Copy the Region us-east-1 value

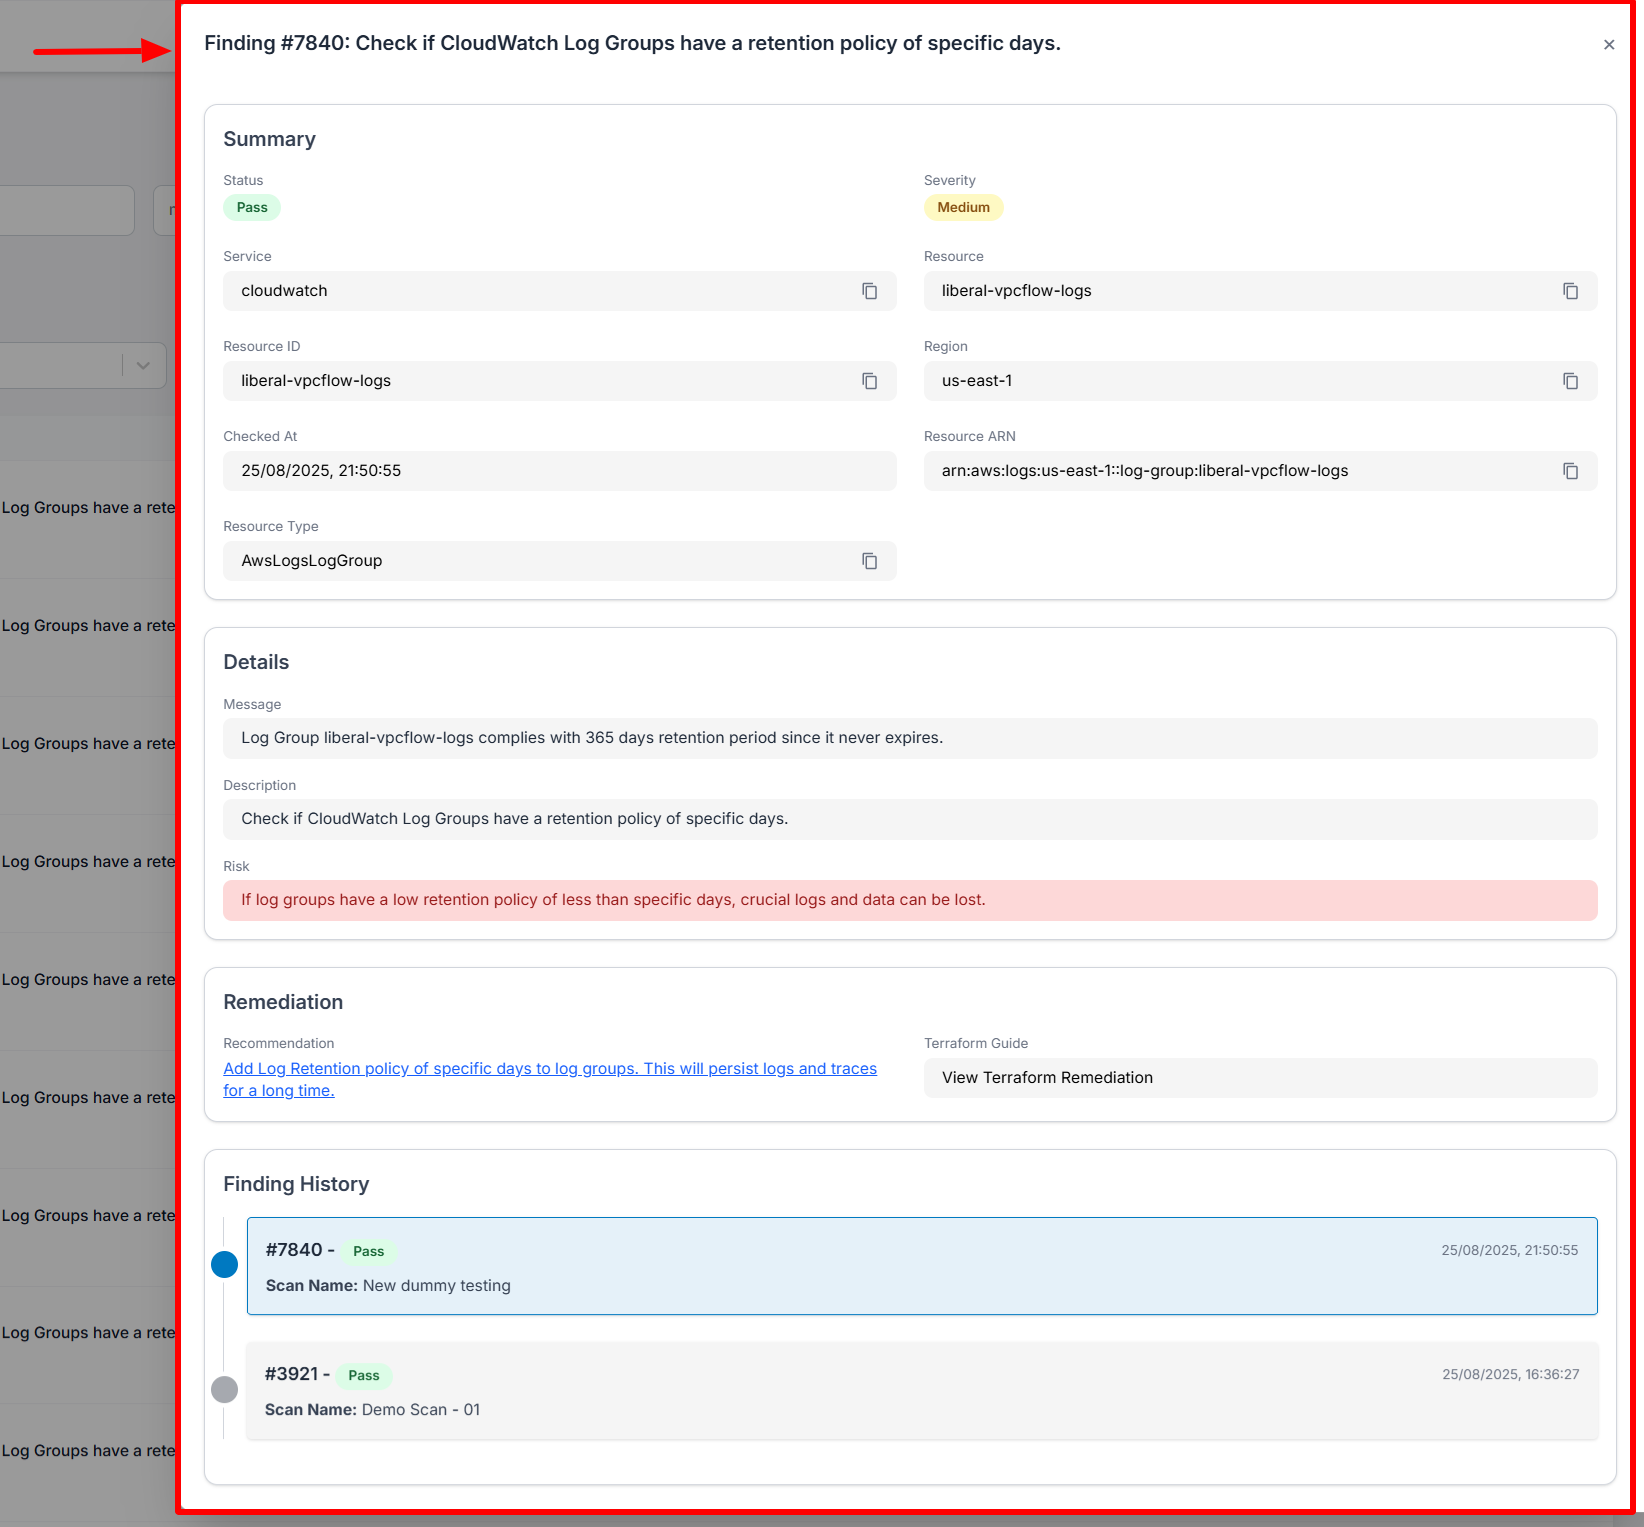(x=1570, y=381)
